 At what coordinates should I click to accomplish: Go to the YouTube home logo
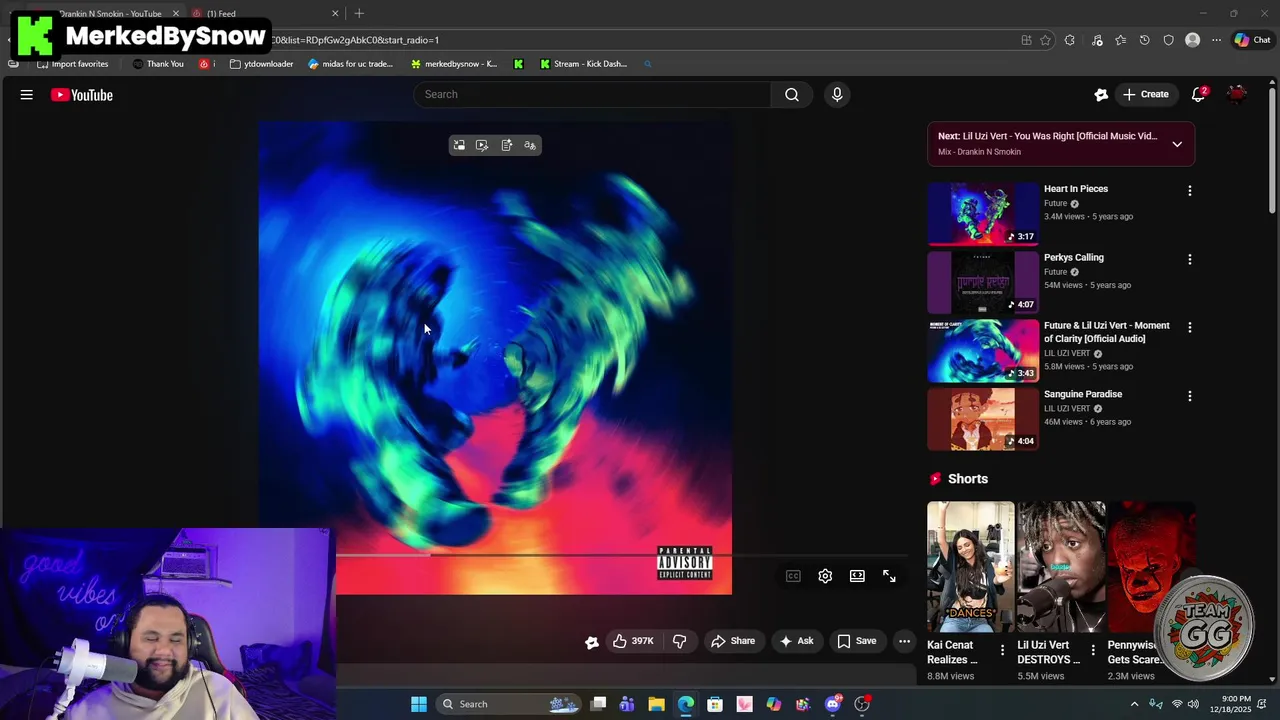(82, 95)
